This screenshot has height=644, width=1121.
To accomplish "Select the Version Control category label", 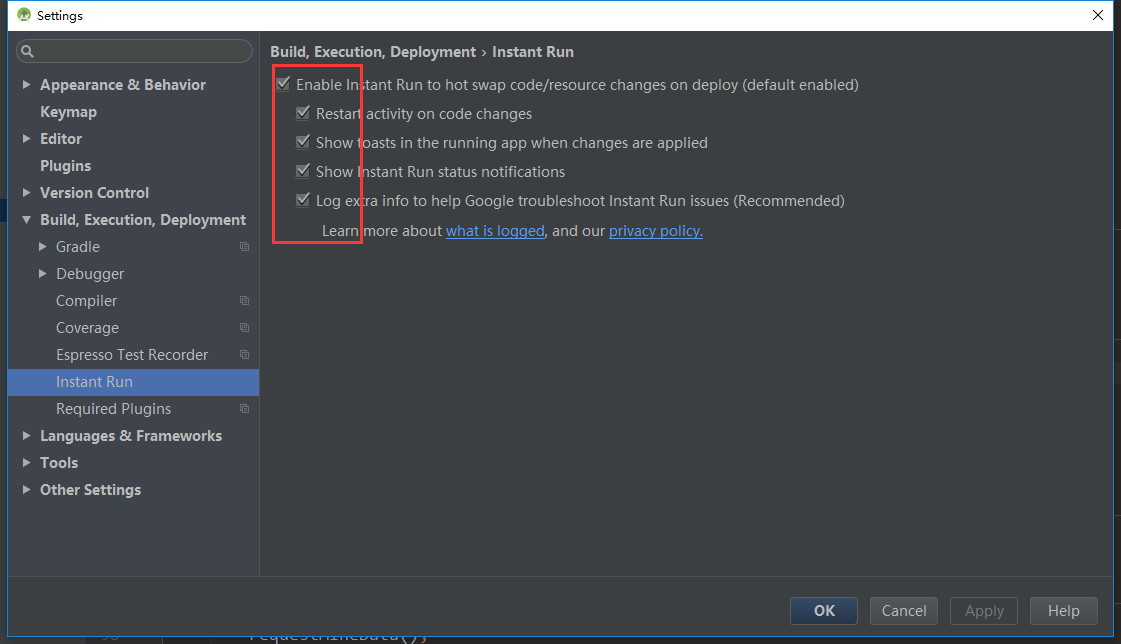I will [x=94, y=193].
